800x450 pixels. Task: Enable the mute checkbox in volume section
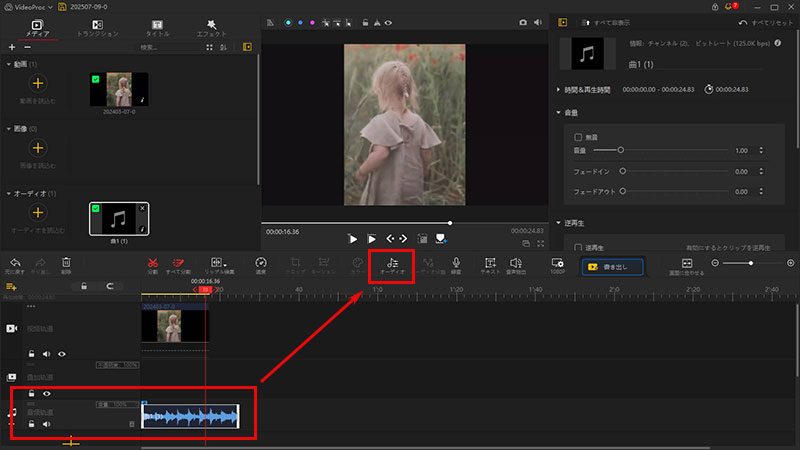coord(578,137)
